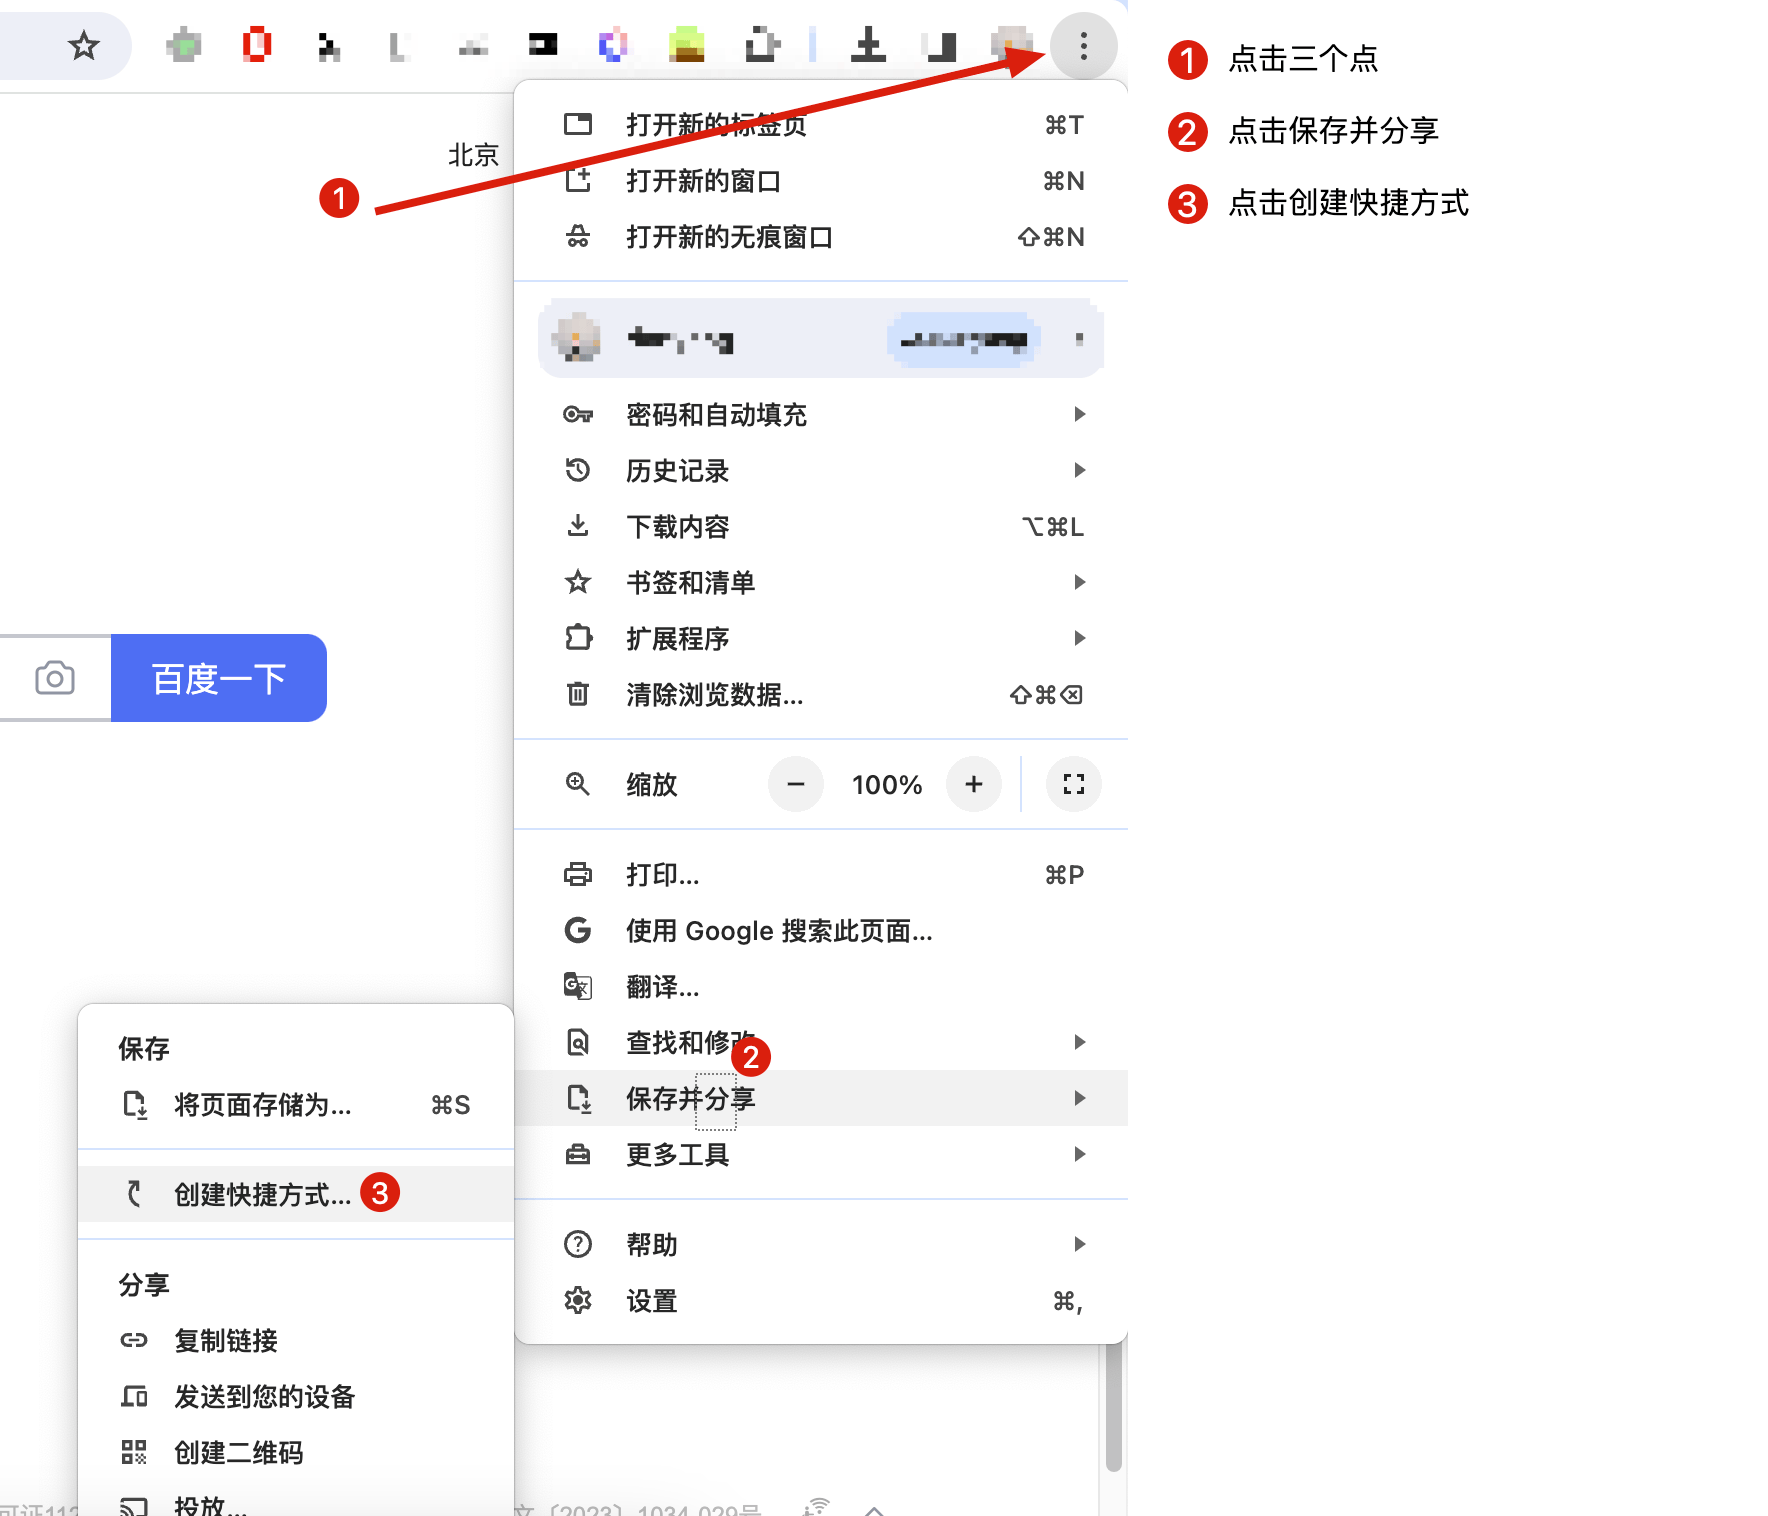Click the zoom out minus button
This screenshot has height=1516, width=1768.
pos(796,785)
